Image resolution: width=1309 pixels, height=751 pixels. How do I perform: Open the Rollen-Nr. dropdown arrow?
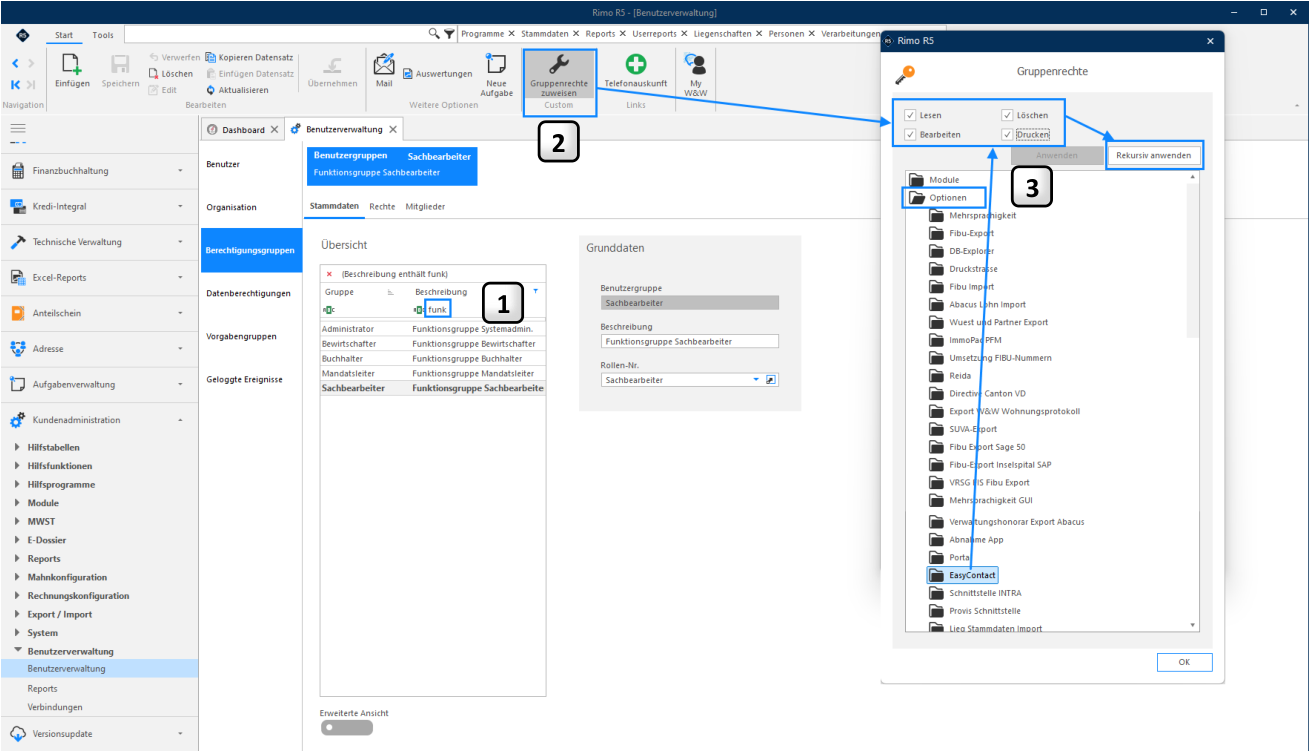(756, 380)
